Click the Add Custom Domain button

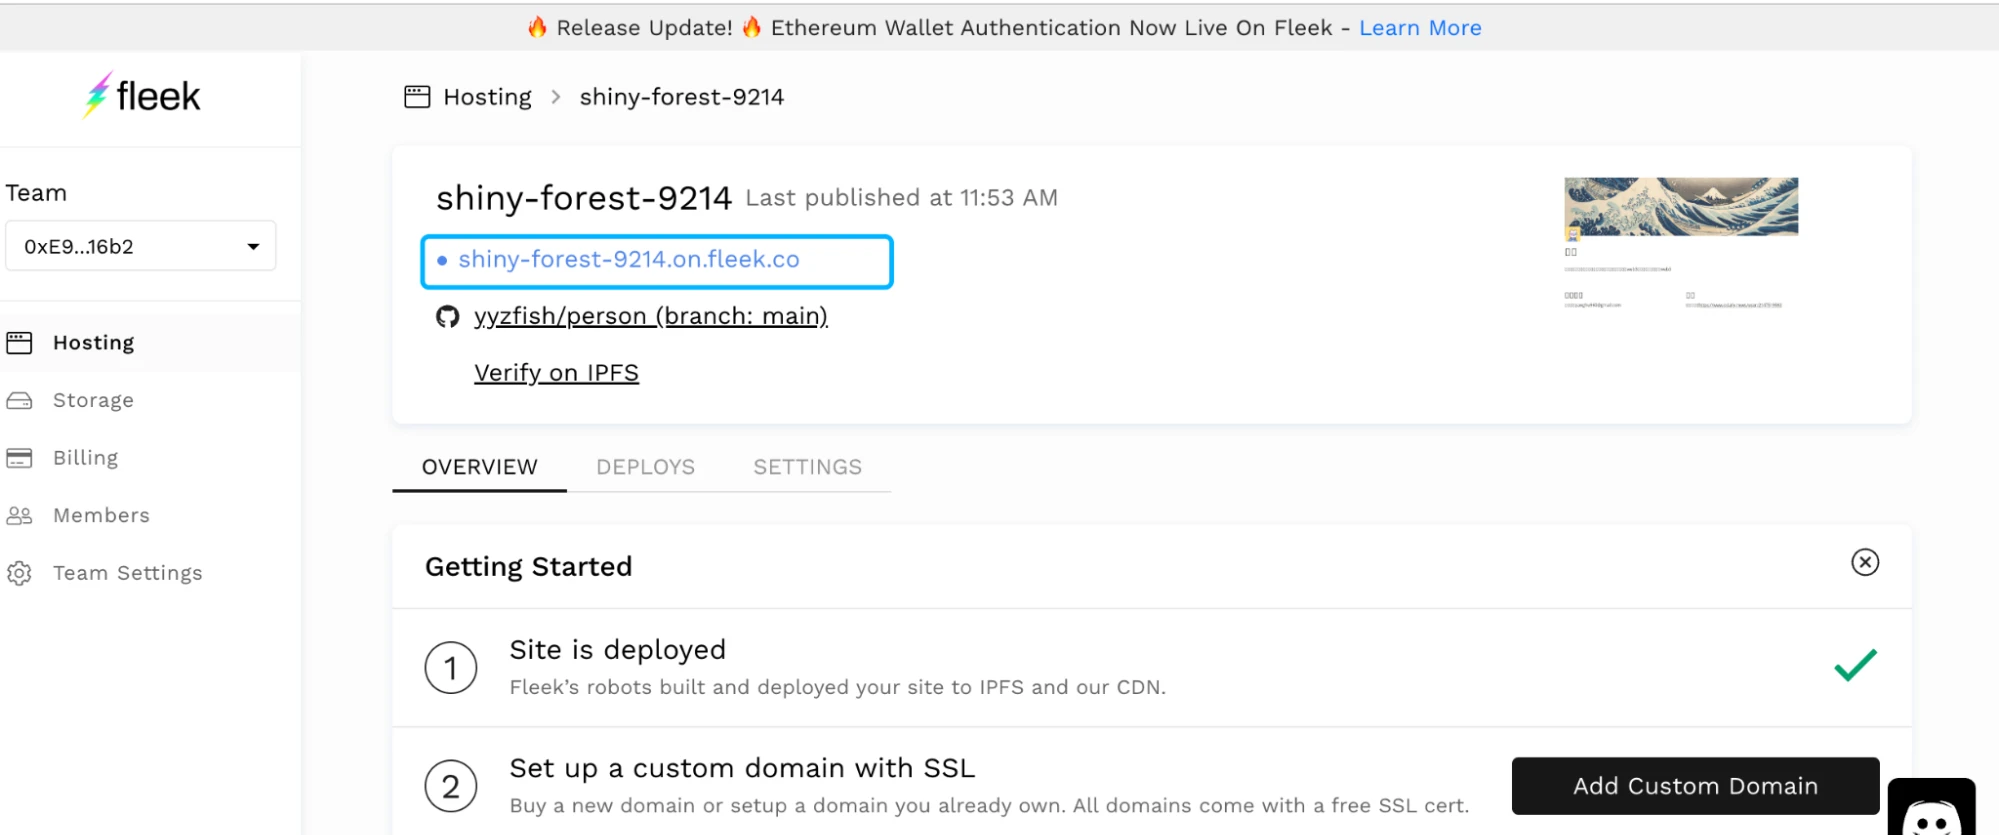1695,786
